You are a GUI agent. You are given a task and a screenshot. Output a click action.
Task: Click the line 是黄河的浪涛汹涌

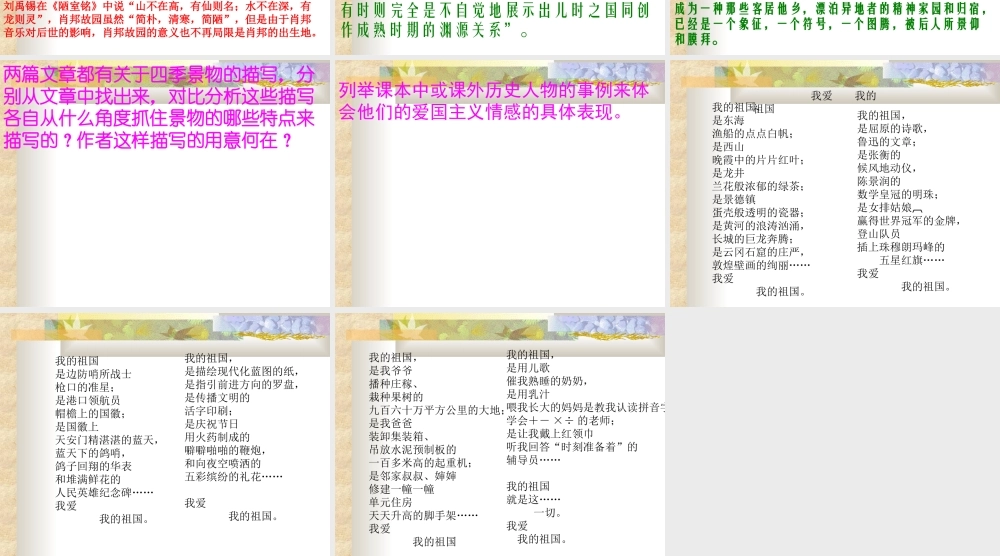tap(758, 226)
